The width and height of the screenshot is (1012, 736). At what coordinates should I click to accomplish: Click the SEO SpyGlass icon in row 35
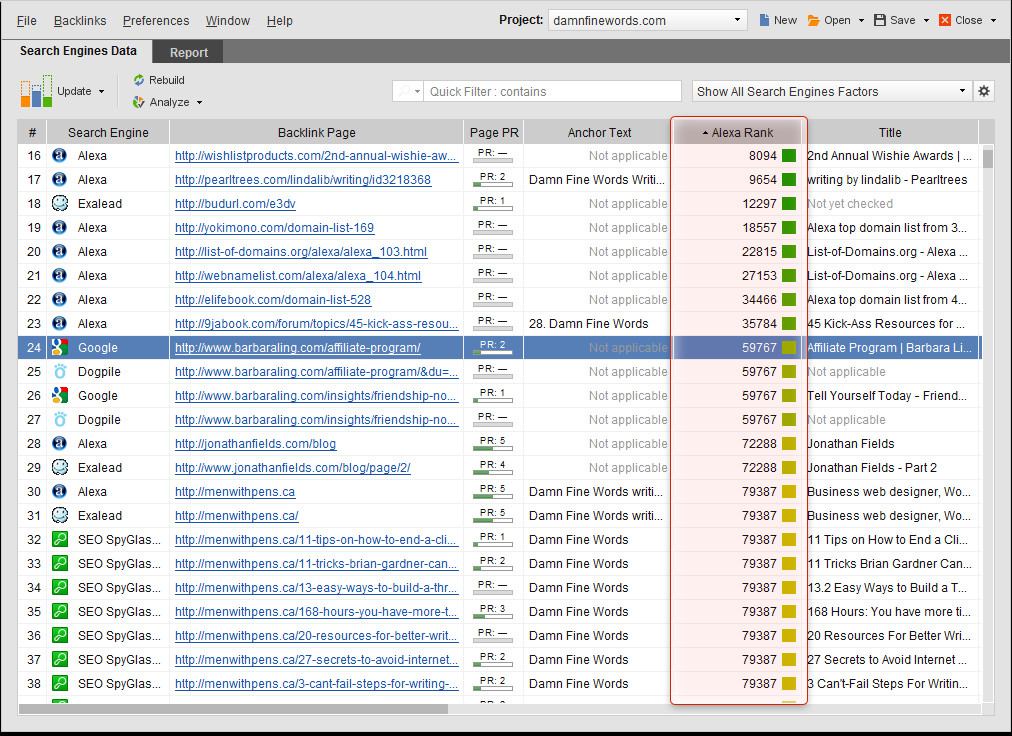59,611
